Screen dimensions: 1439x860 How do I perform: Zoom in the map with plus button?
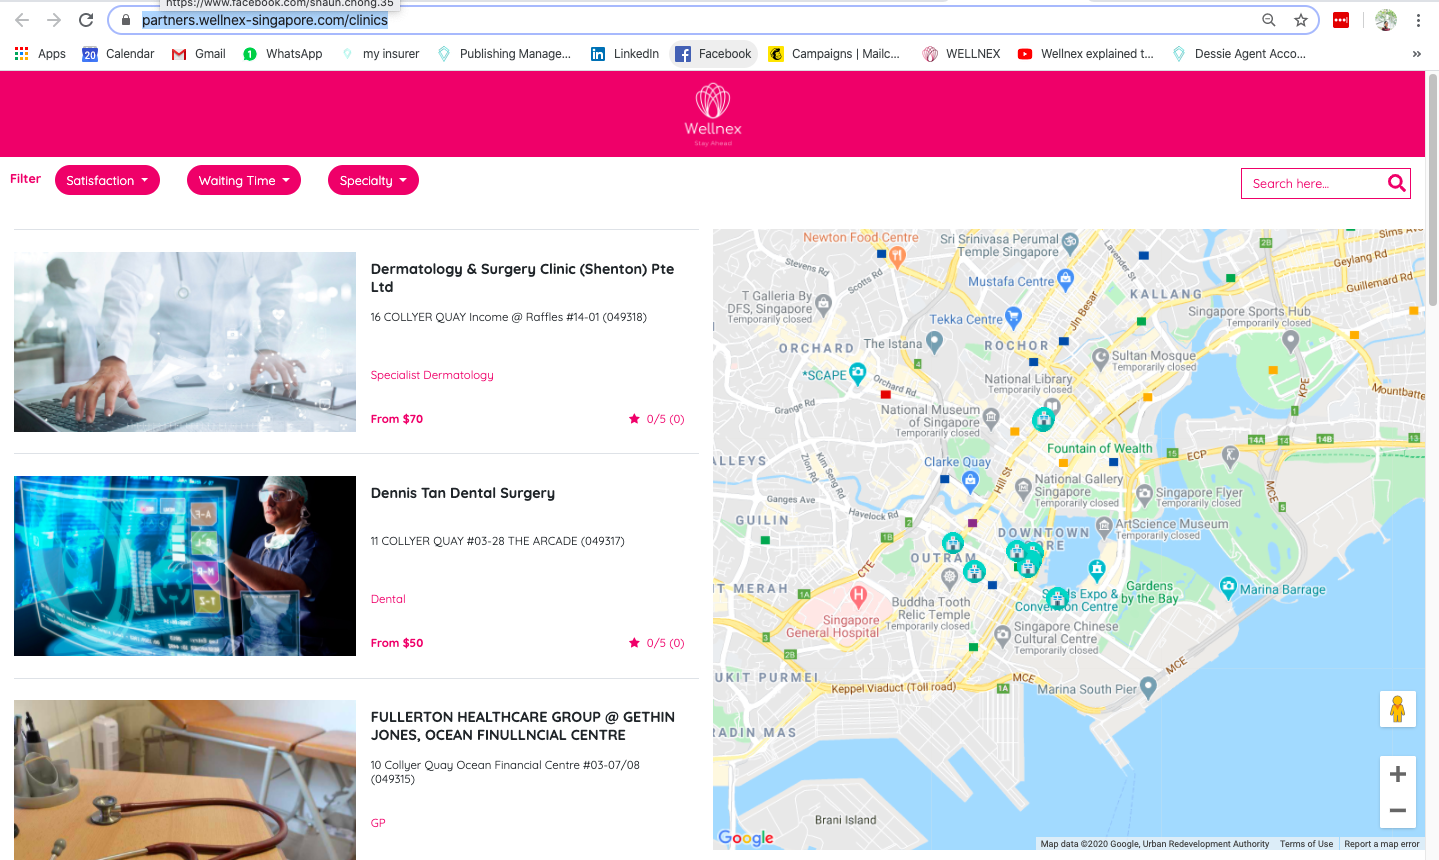point(1398,774)
